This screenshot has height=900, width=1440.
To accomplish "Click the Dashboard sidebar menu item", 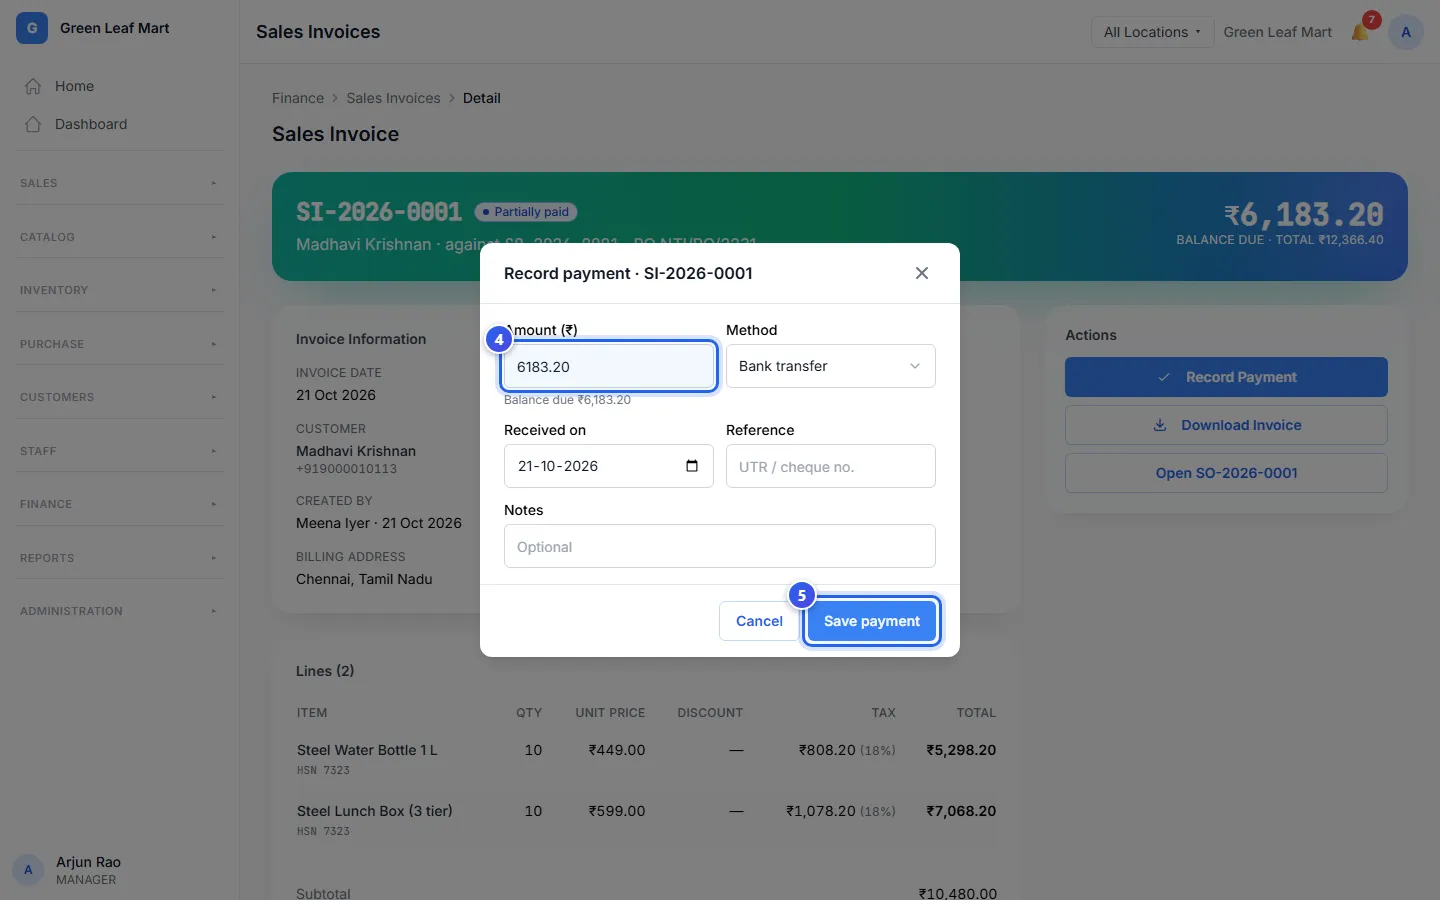I will 119,124.
